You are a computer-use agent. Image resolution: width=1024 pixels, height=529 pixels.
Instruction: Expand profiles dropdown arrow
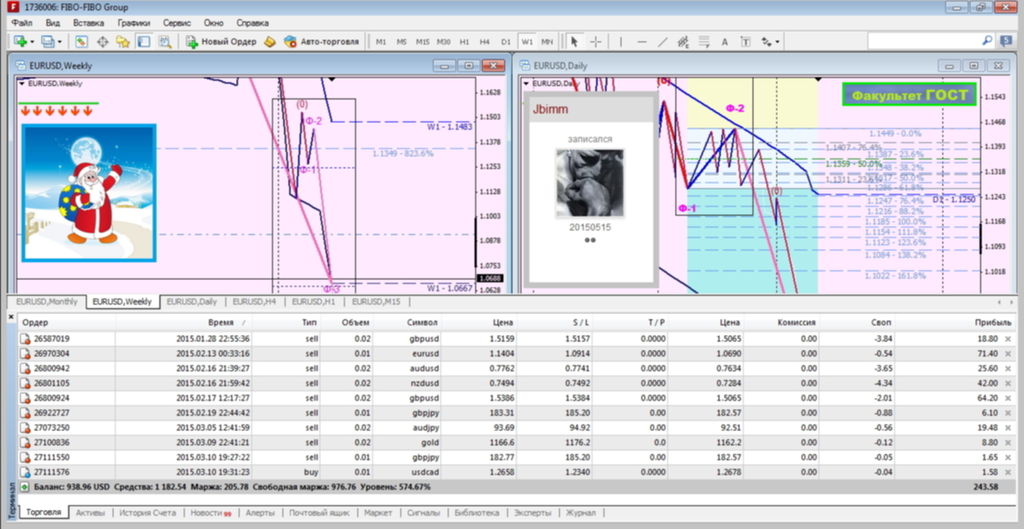pyautogui.click(x=59, y=42)
